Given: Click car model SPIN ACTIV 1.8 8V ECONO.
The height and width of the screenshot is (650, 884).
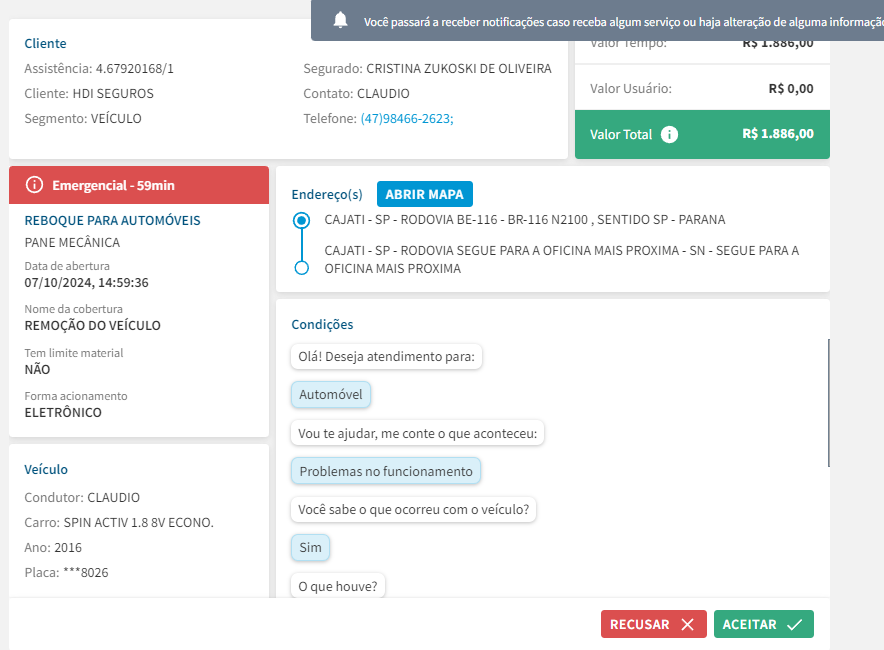Looking at the screenshot, I should (139, 523).
